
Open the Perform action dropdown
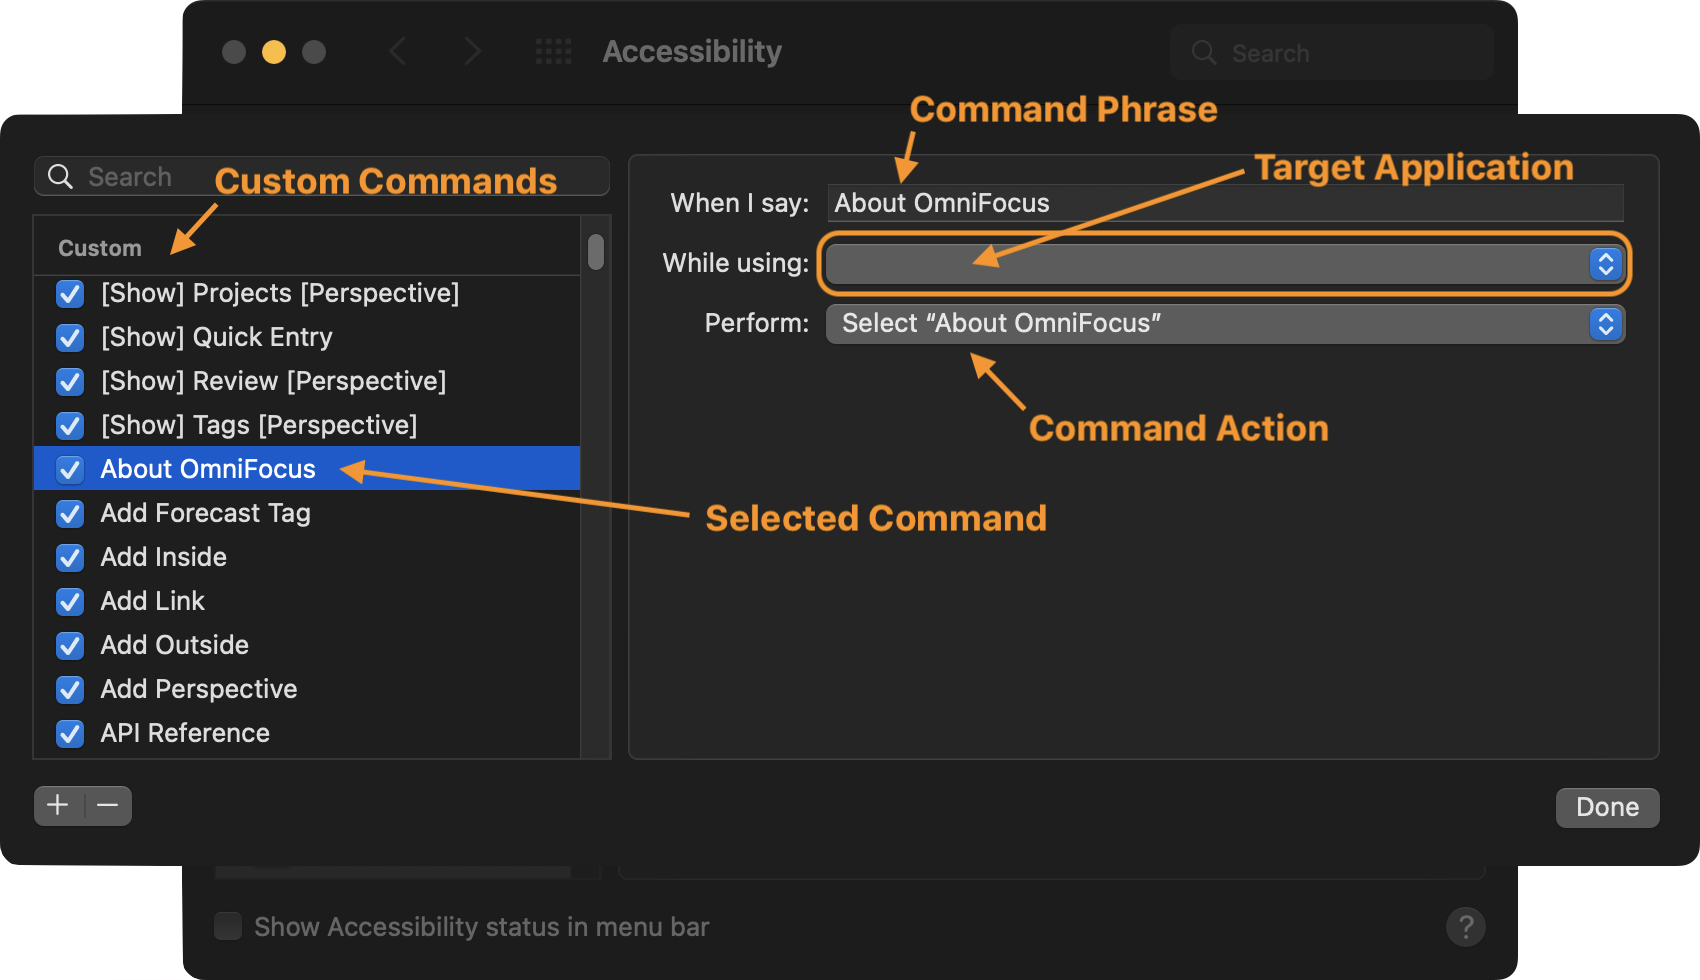tap(1225, 324)
